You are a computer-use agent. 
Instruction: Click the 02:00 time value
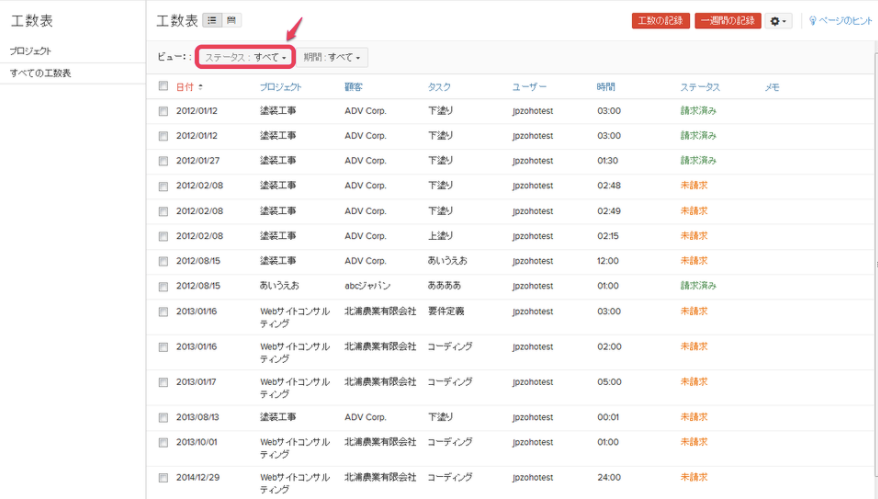pos(609,347)
